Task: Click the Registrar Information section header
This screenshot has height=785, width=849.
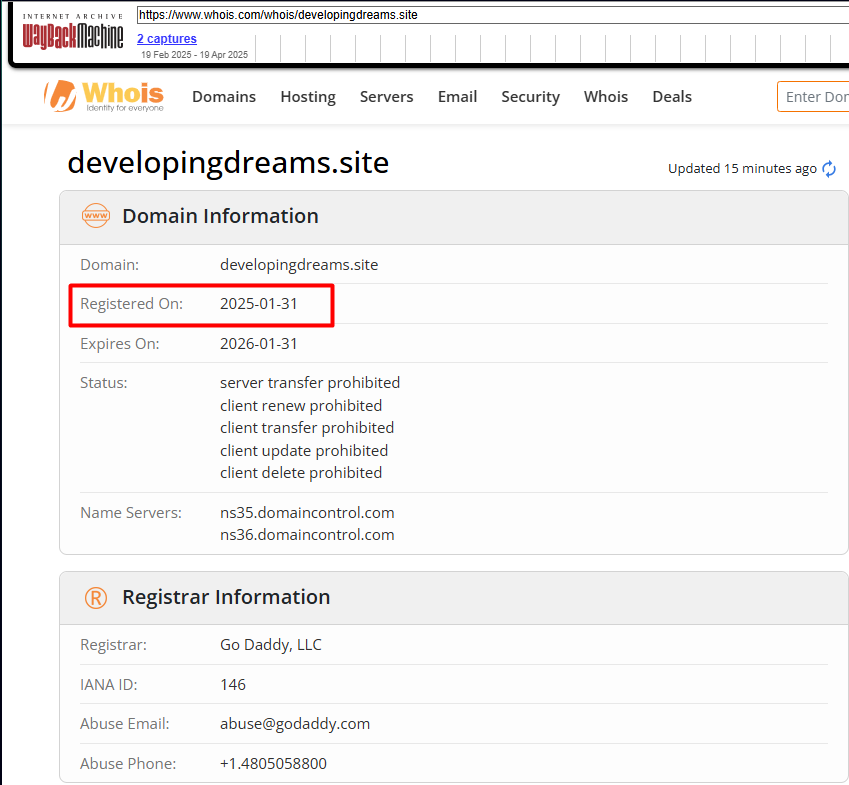Action: pos(454,598)
